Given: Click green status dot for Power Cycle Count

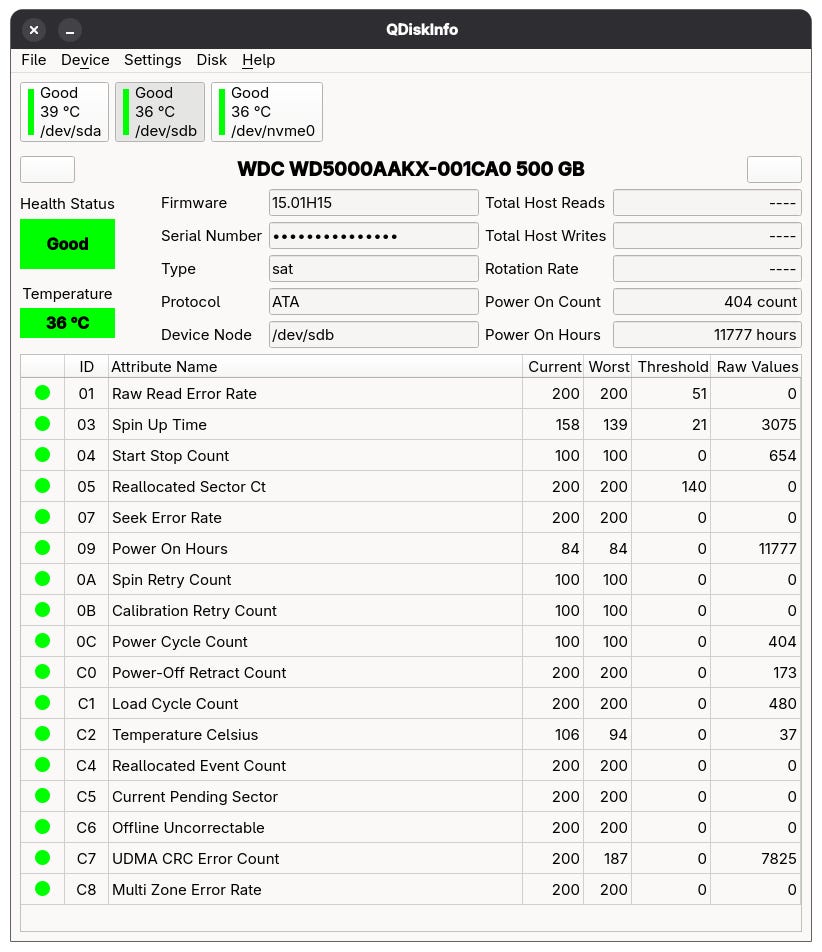Looking at the screenshot, I should point(42,641).
